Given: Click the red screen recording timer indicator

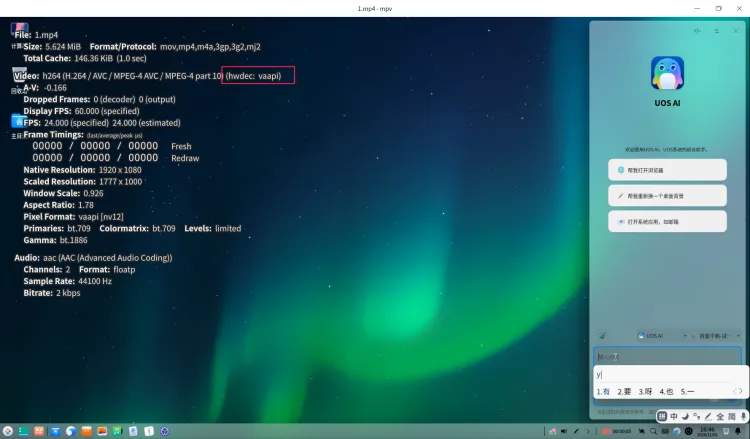Looking at the screenshot, I should tap(616, 431).
